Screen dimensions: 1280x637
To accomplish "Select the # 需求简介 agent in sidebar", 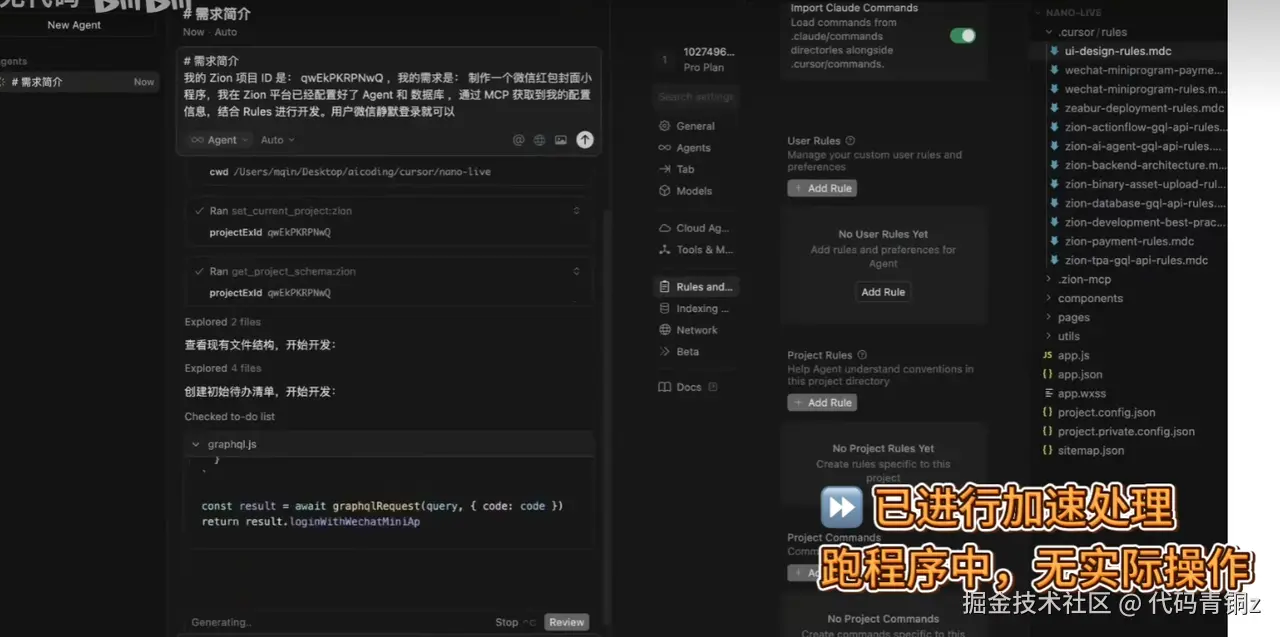I will (x=78, y=82).
